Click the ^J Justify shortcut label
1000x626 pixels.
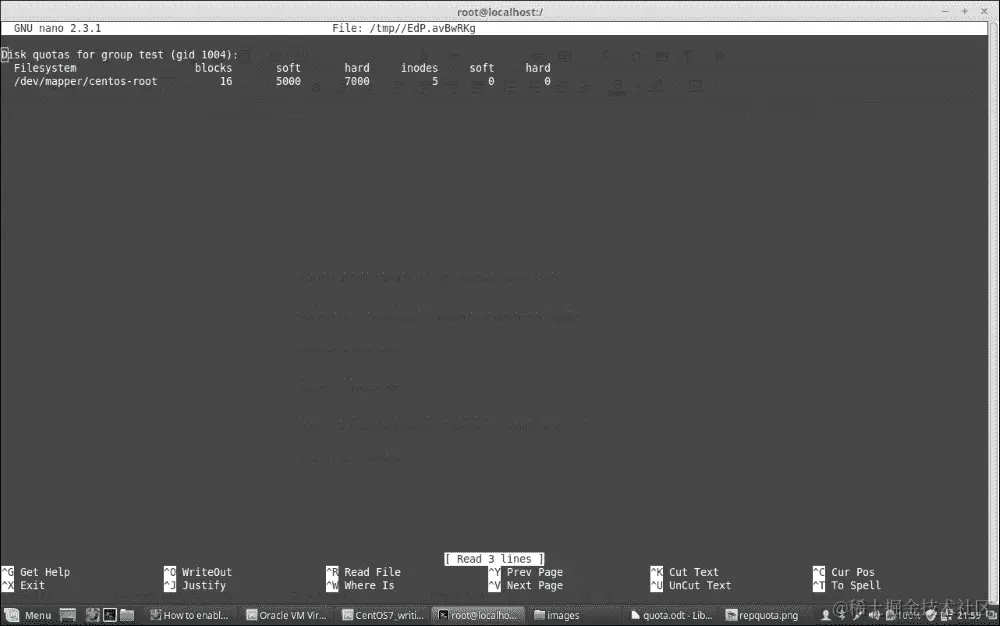195,585
